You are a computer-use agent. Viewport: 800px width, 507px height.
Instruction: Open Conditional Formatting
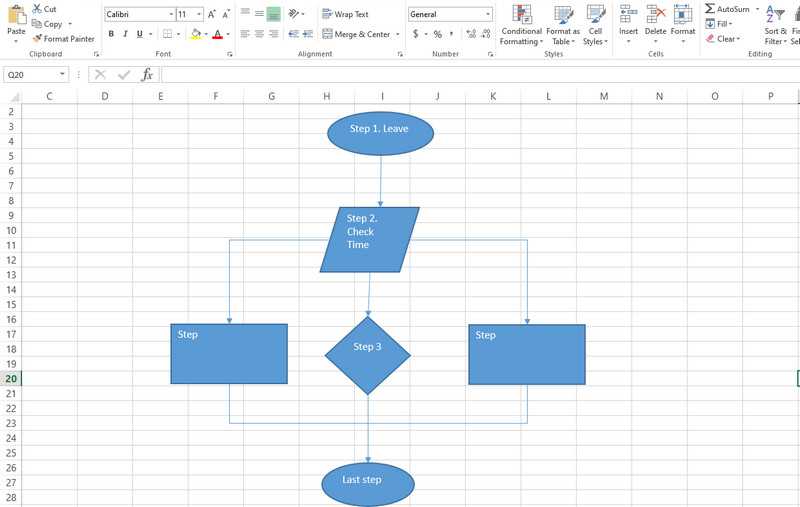521,26
